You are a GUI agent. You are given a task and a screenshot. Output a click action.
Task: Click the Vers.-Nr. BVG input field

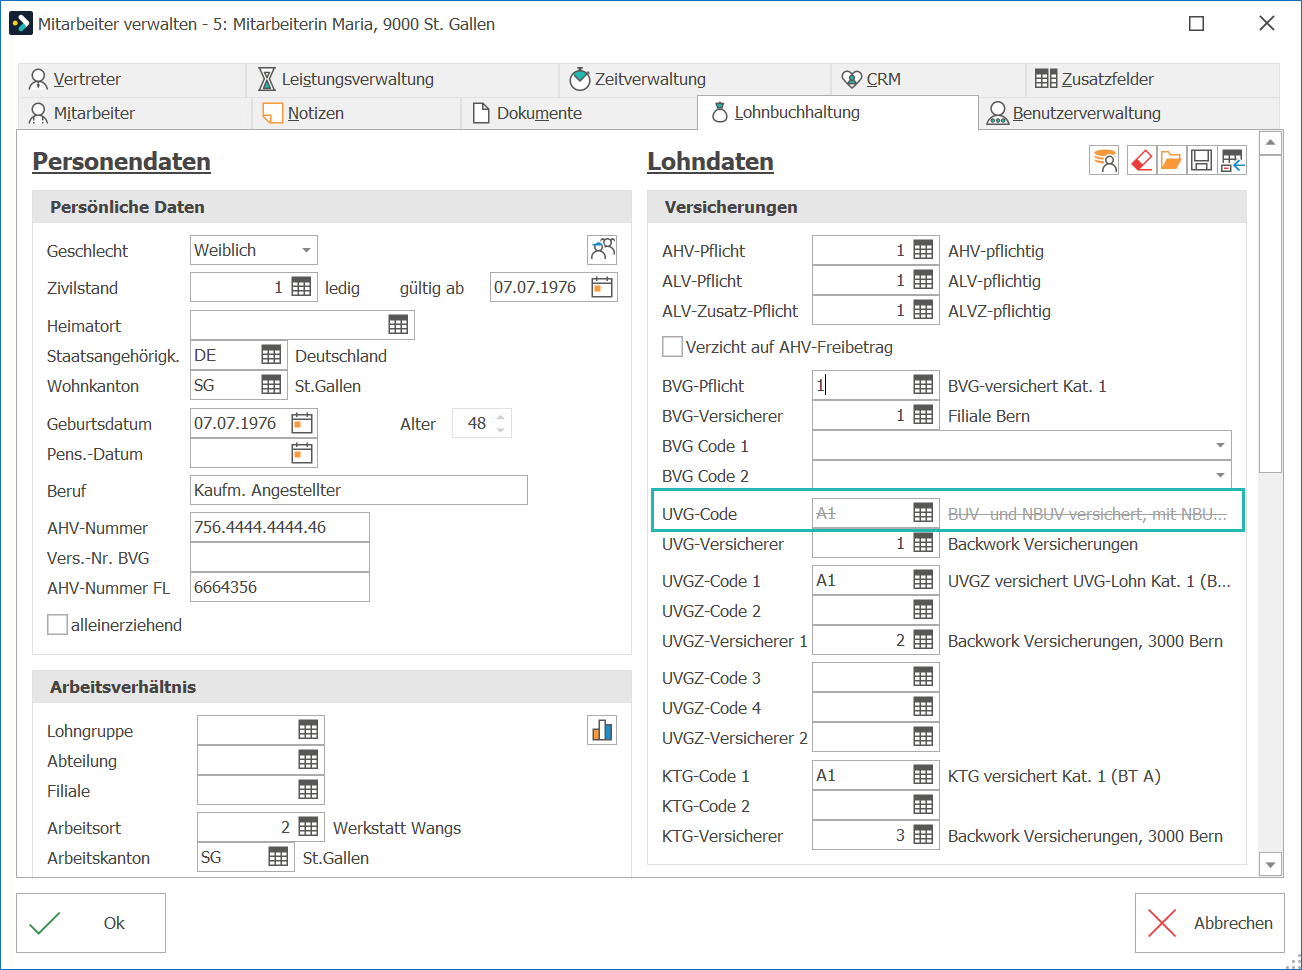click(280, 557)
